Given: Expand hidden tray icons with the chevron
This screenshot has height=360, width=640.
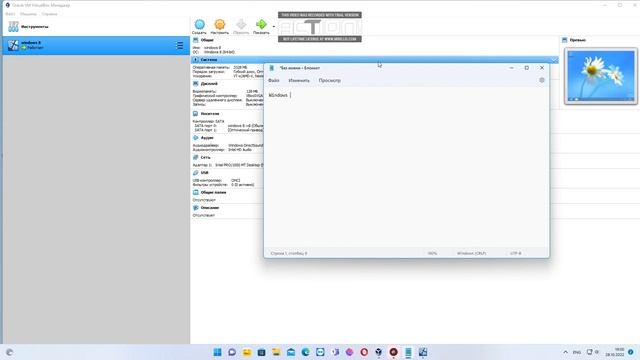Looking at the screenshot, I should [565, 352].
